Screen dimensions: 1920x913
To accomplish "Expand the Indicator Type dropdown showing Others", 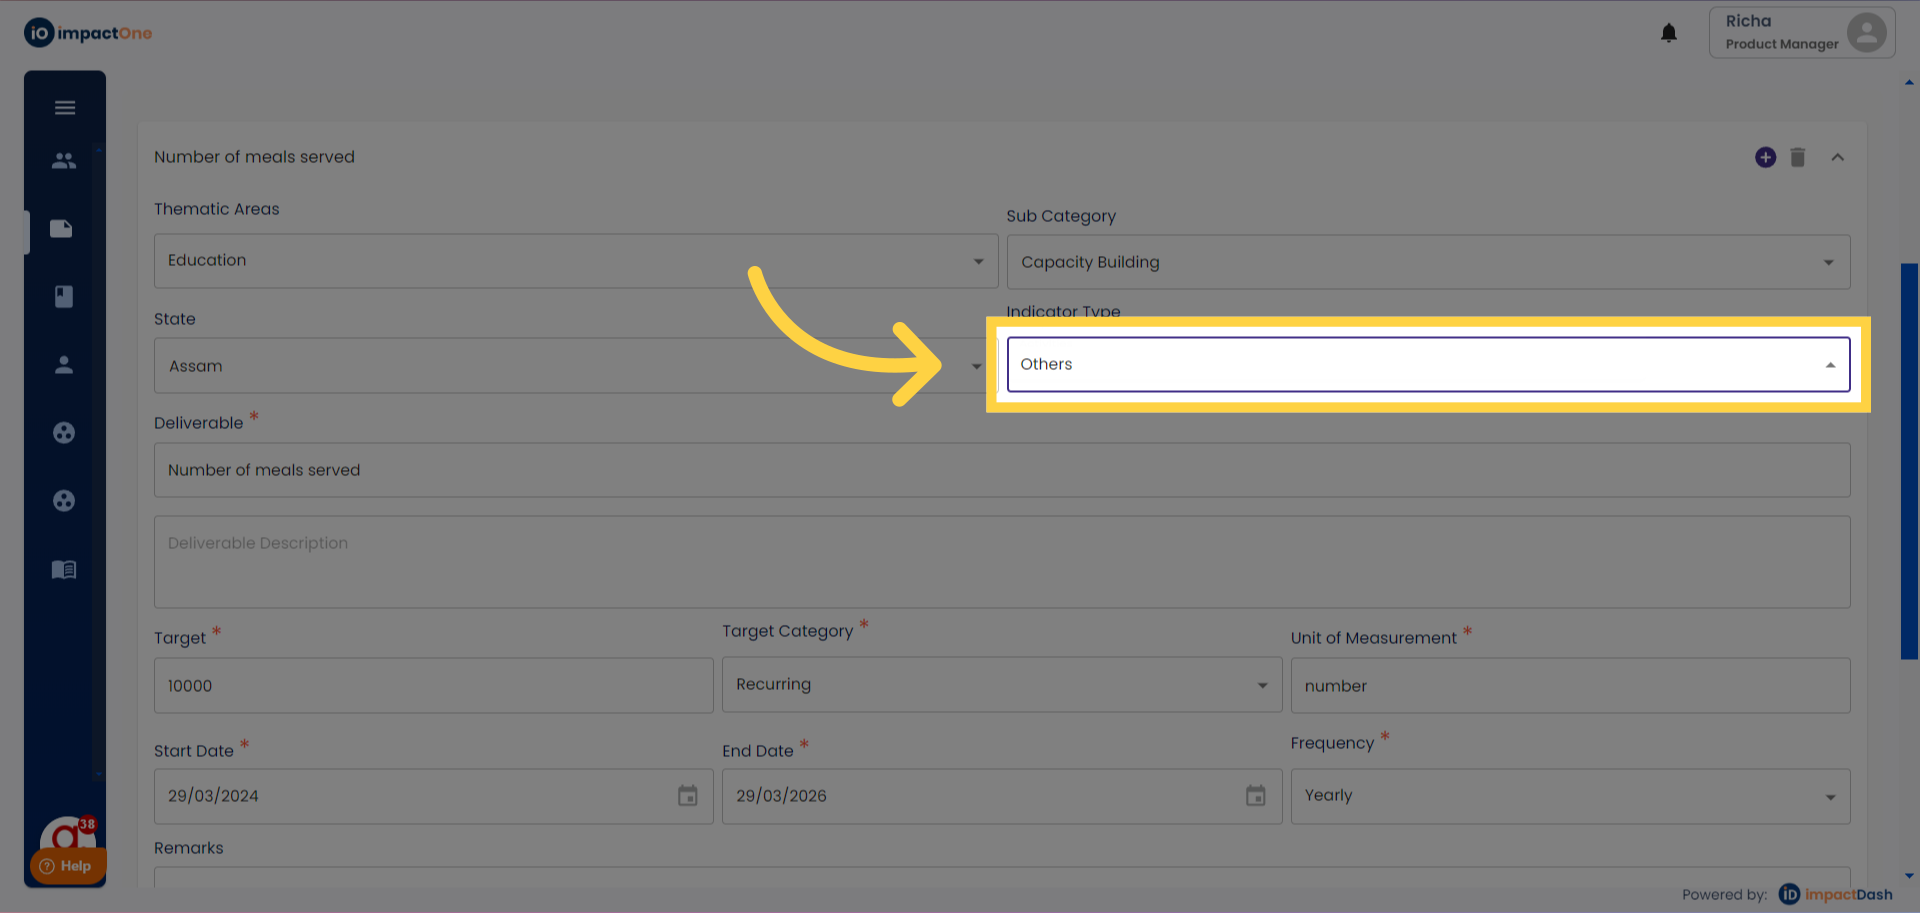I will coord(1428,365).
